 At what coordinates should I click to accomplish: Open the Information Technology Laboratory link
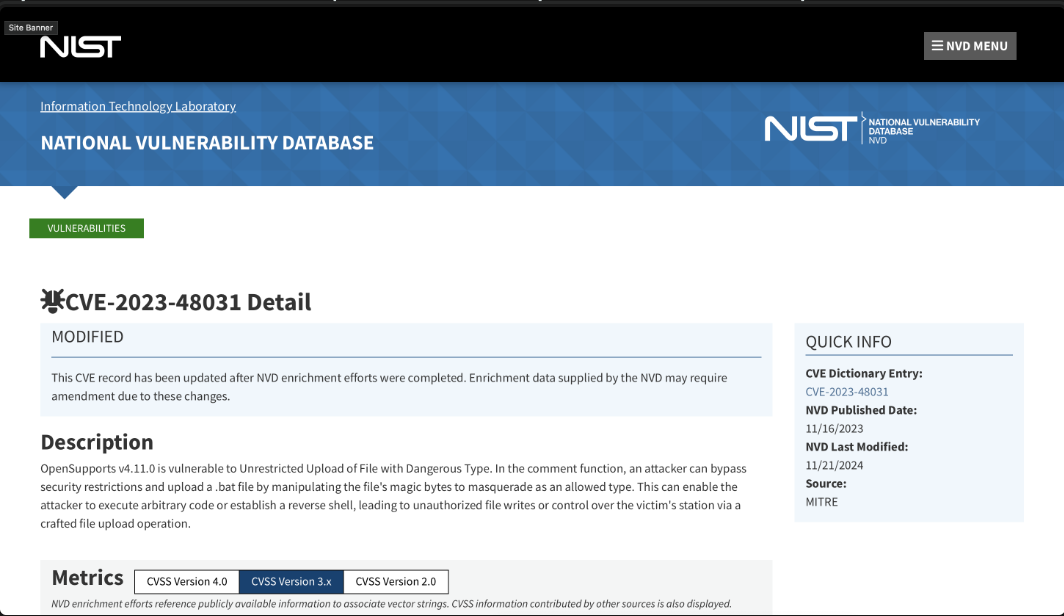point(138,106)
